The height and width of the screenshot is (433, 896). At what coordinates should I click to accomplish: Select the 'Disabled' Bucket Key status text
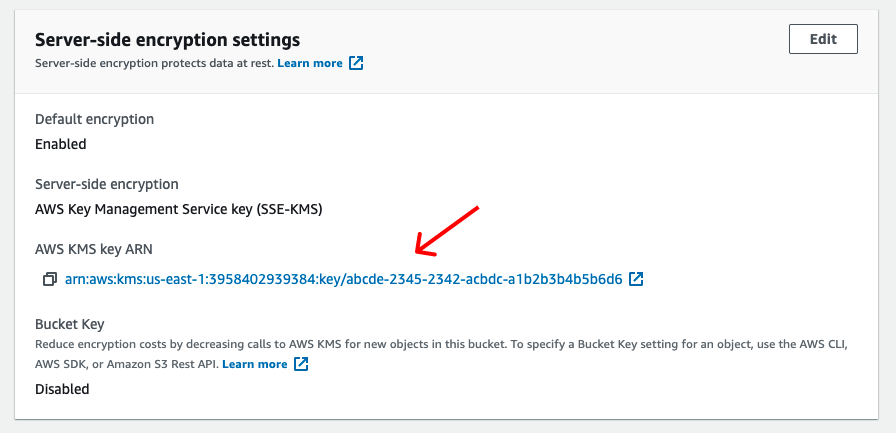(x=62, y=389)
